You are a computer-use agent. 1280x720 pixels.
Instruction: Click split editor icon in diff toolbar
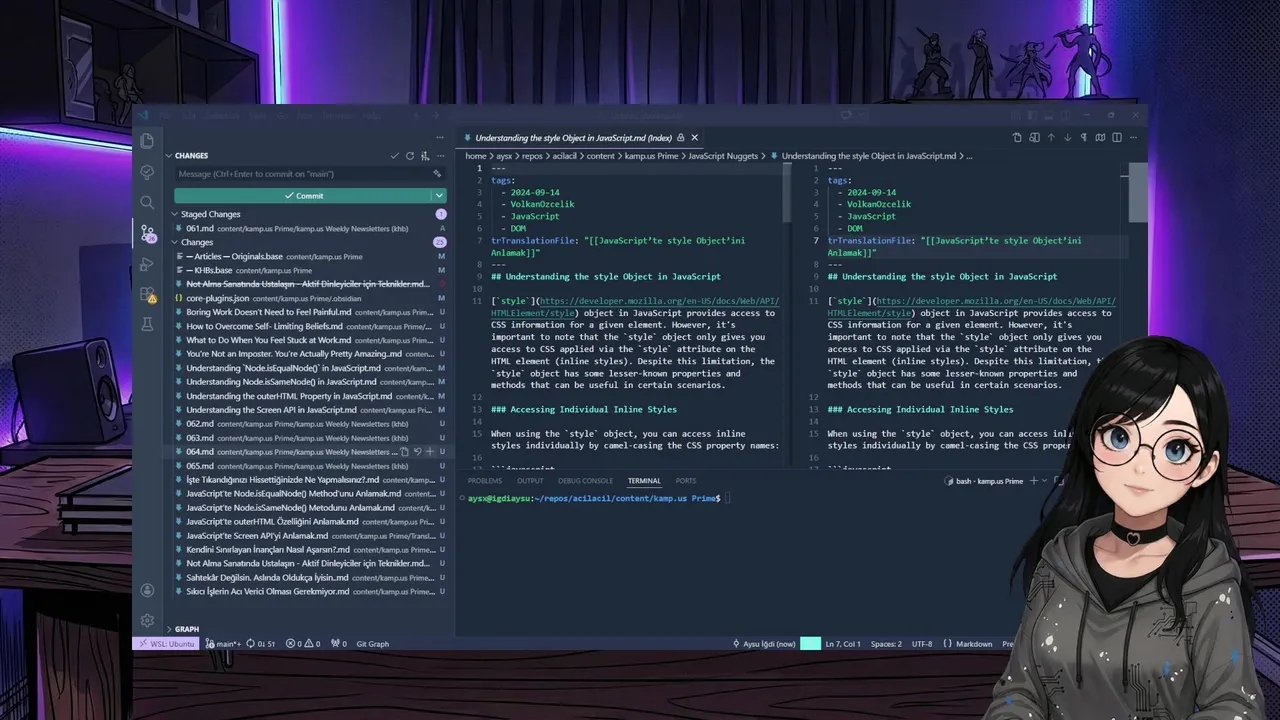click(1119, 138)
